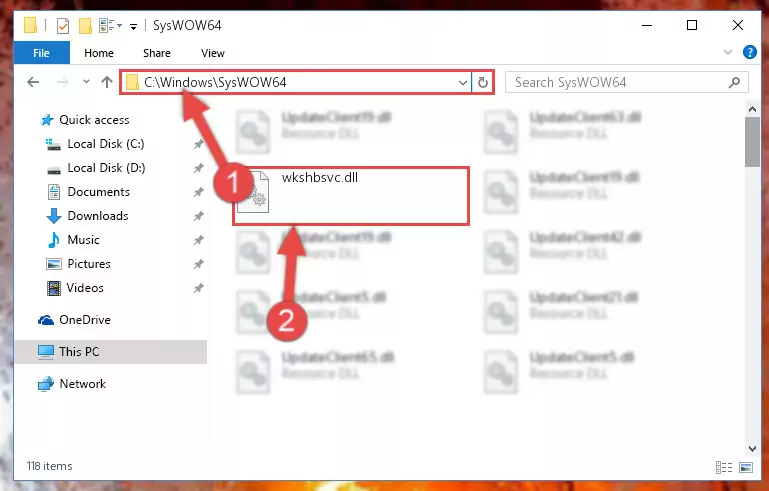The width and height of the screenshot is (769, 491).
Task: Switch to details view layout button
Action: 724,467
